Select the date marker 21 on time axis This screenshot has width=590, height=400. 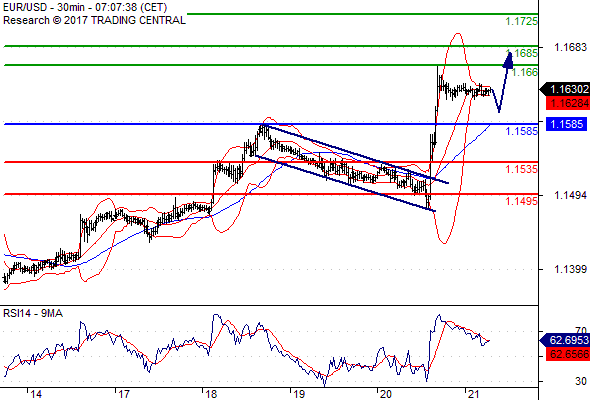[474, 394]
